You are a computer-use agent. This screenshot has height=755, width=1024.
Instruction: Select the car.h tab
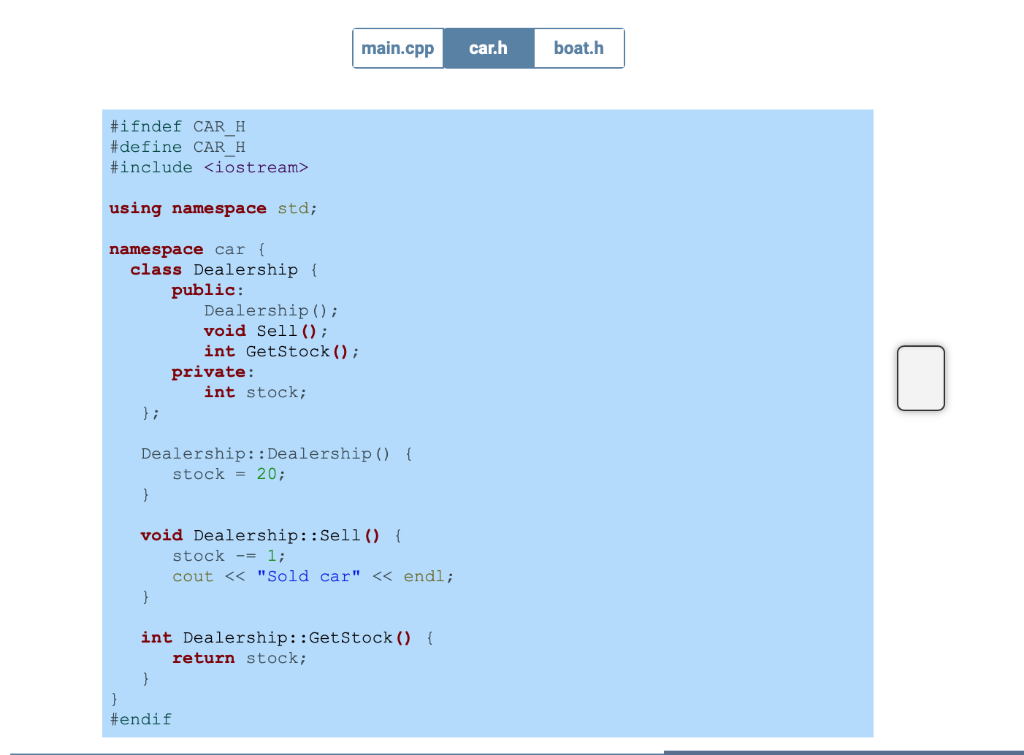(488, 47)
